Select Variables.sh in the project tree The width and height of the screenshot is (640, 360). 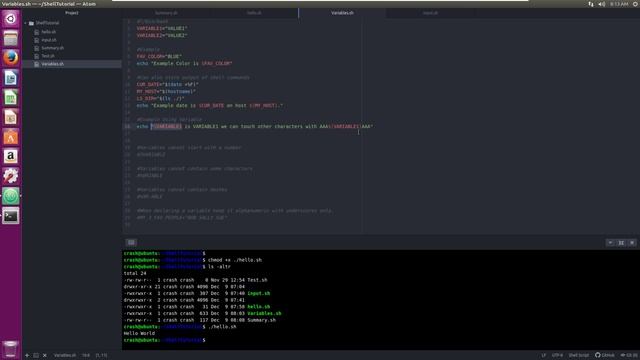click(x=52, y=64)
